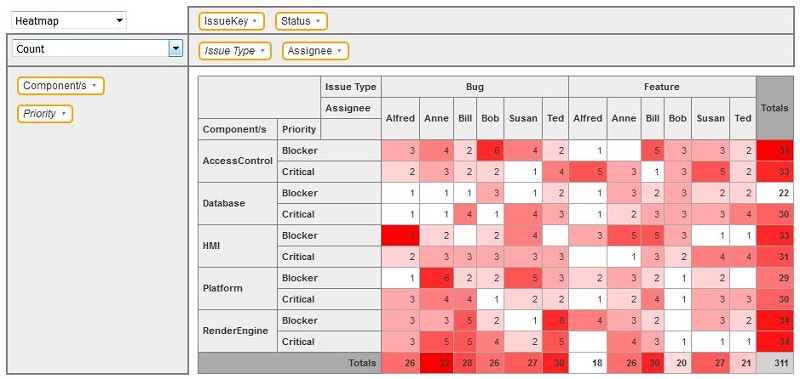Click the RenderEngine row header
Screen dimensions: 800x379
(x=238, y=331)
